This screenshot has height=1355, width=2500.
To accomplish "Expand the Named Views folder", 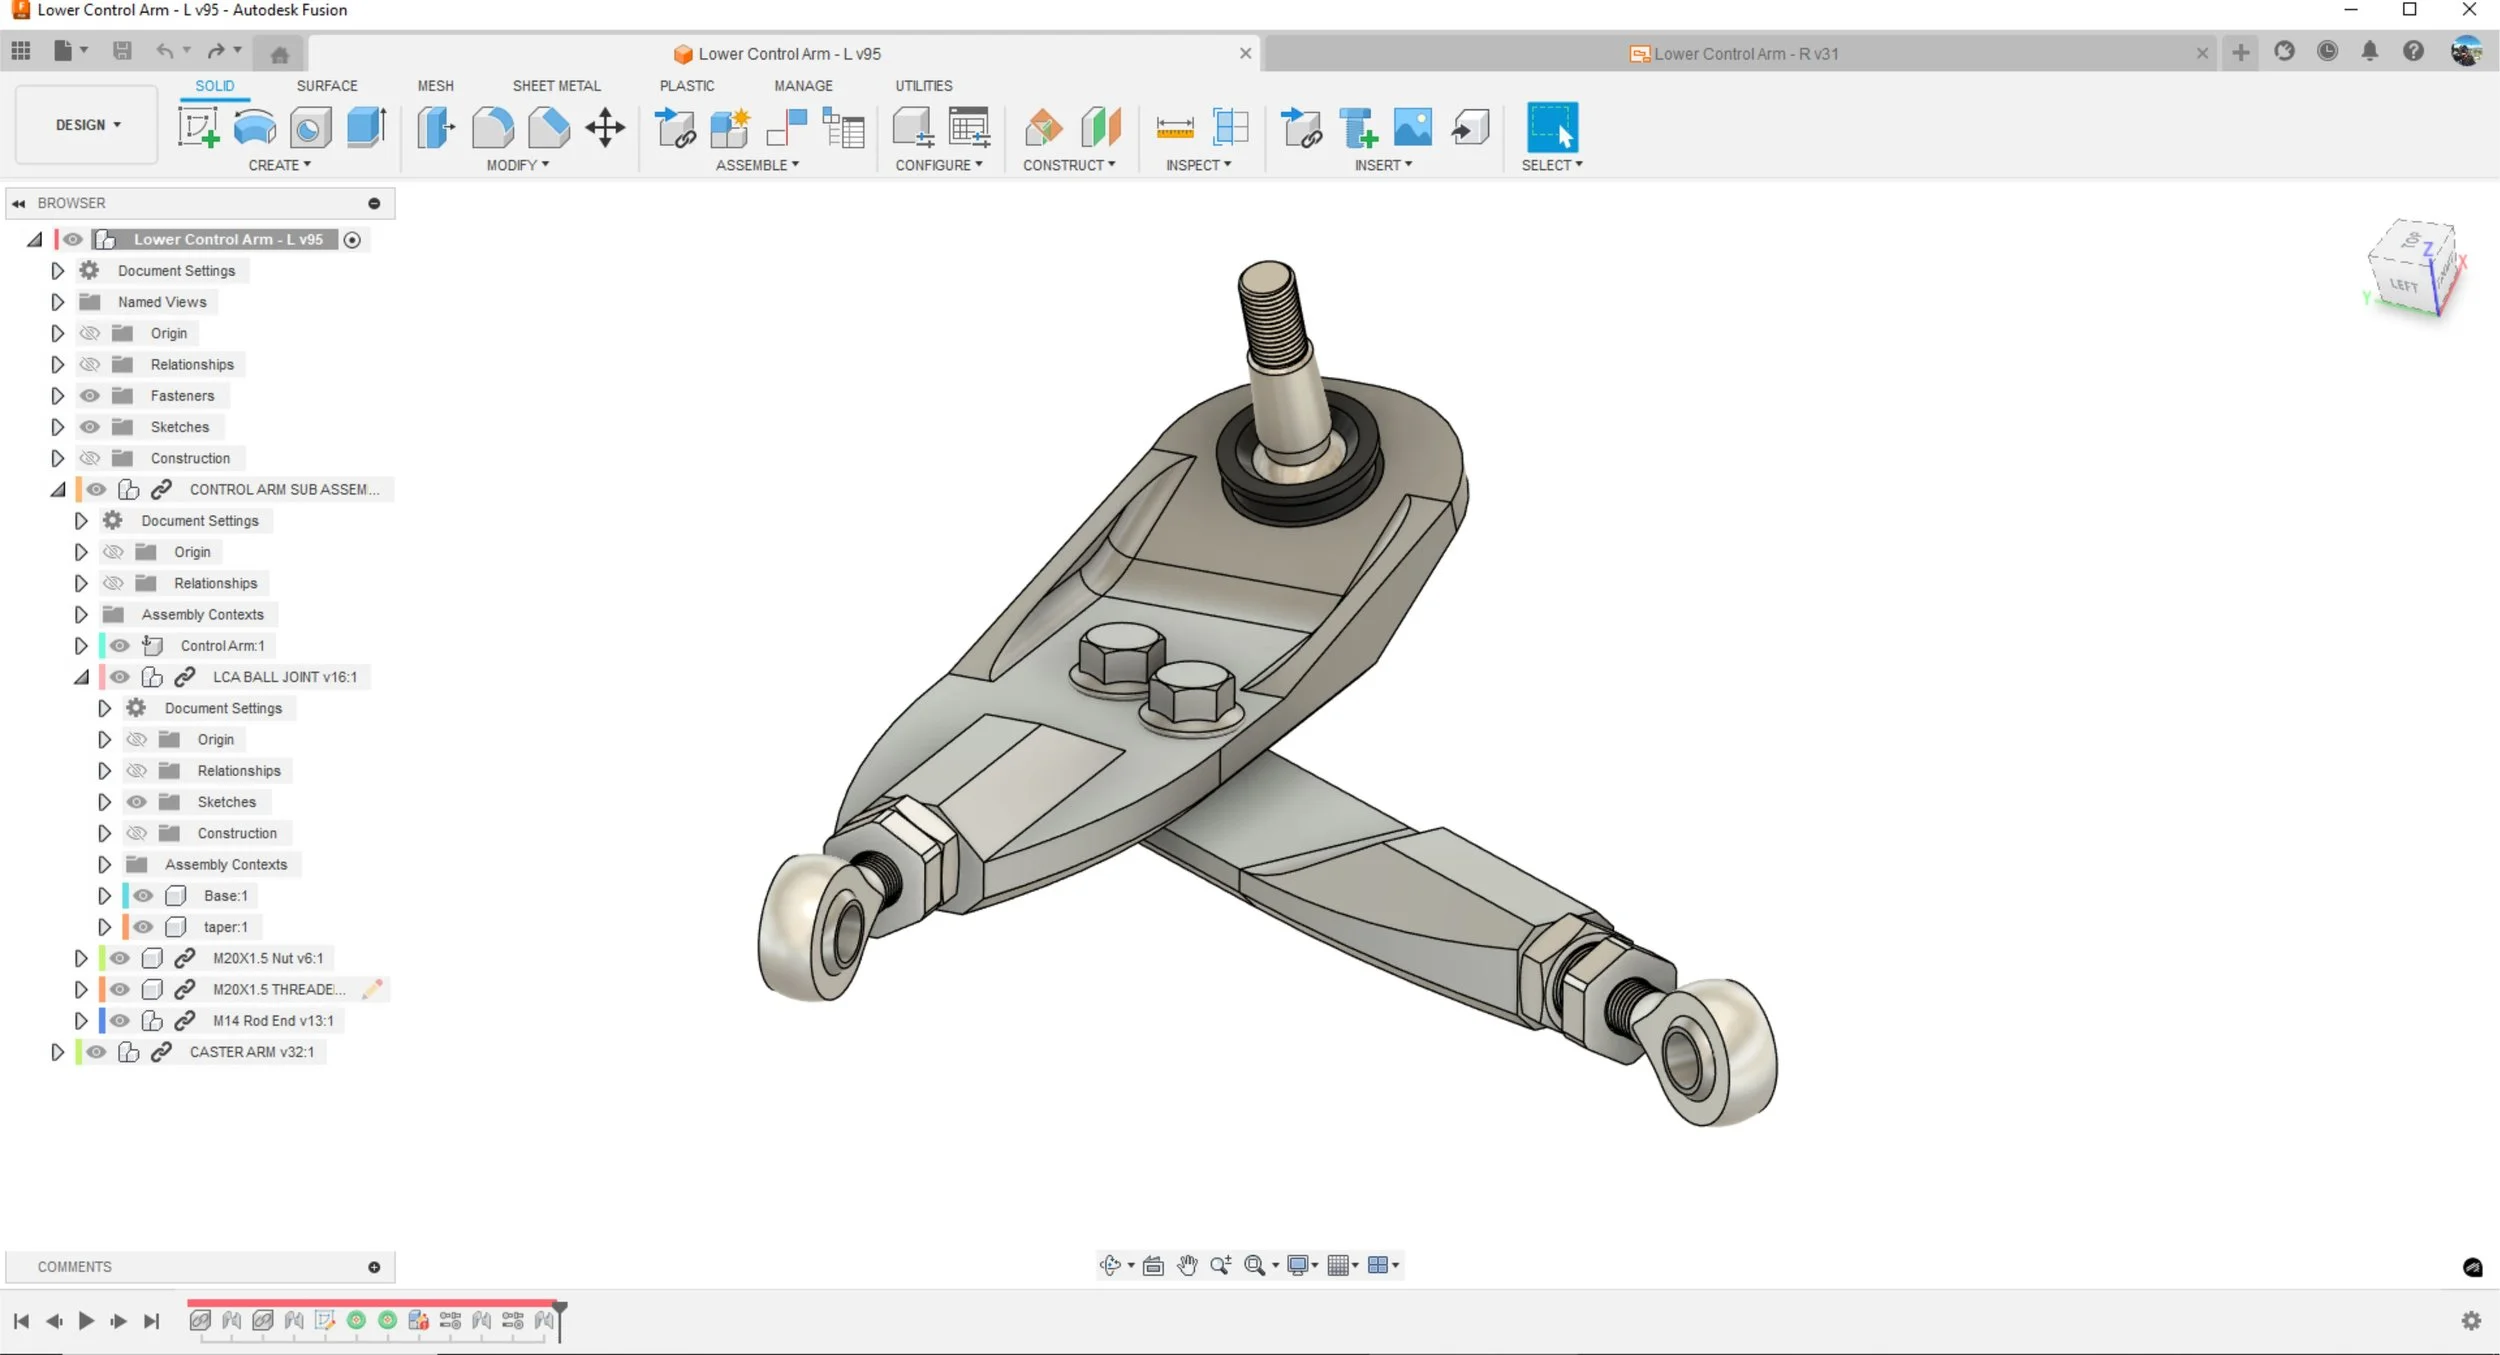I will pyautogui.click(x=57, y=302).
